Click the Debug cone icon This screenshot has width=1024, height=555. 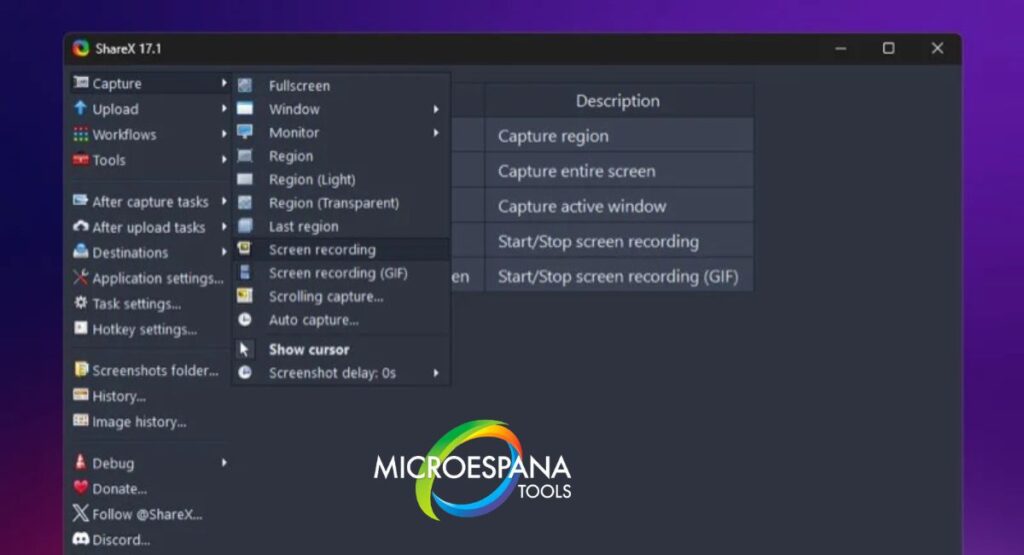80,462
